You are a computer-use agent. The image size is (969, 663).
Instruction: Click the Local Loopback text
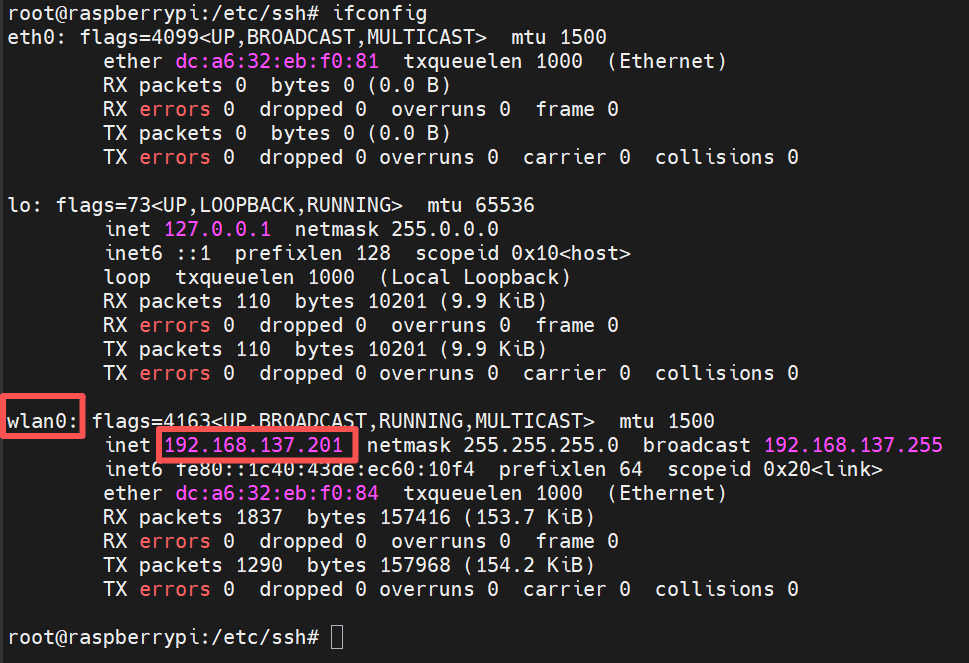click(x=475, y=277)
